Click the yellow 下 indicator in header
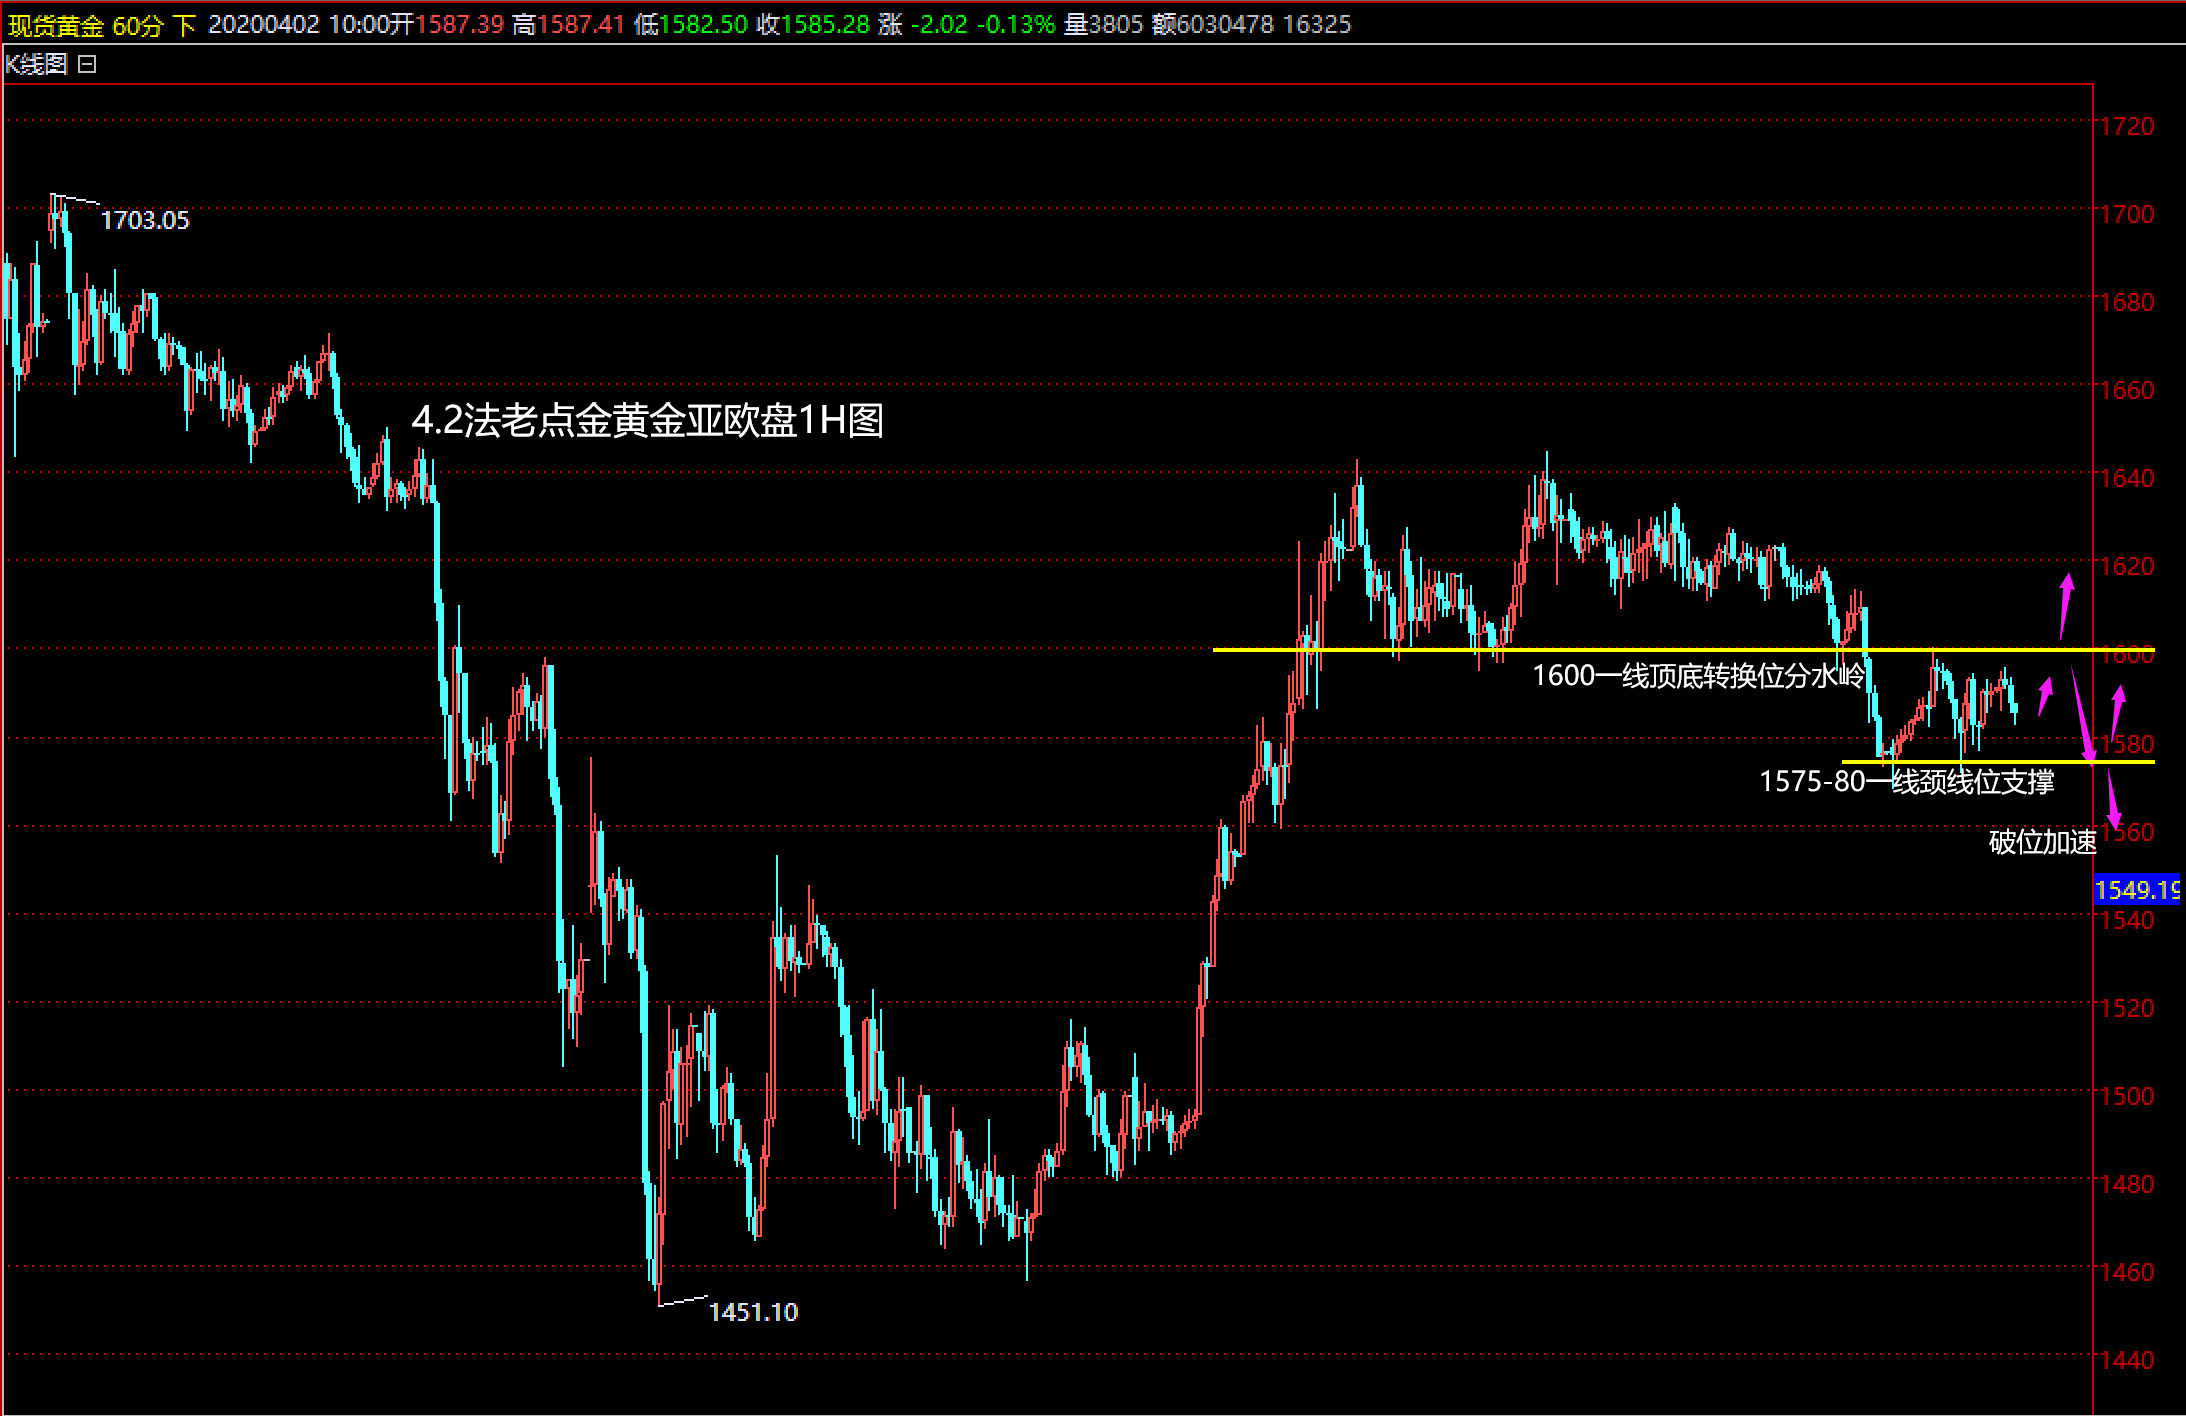The image size is (2186, 1416). point(184,25)
